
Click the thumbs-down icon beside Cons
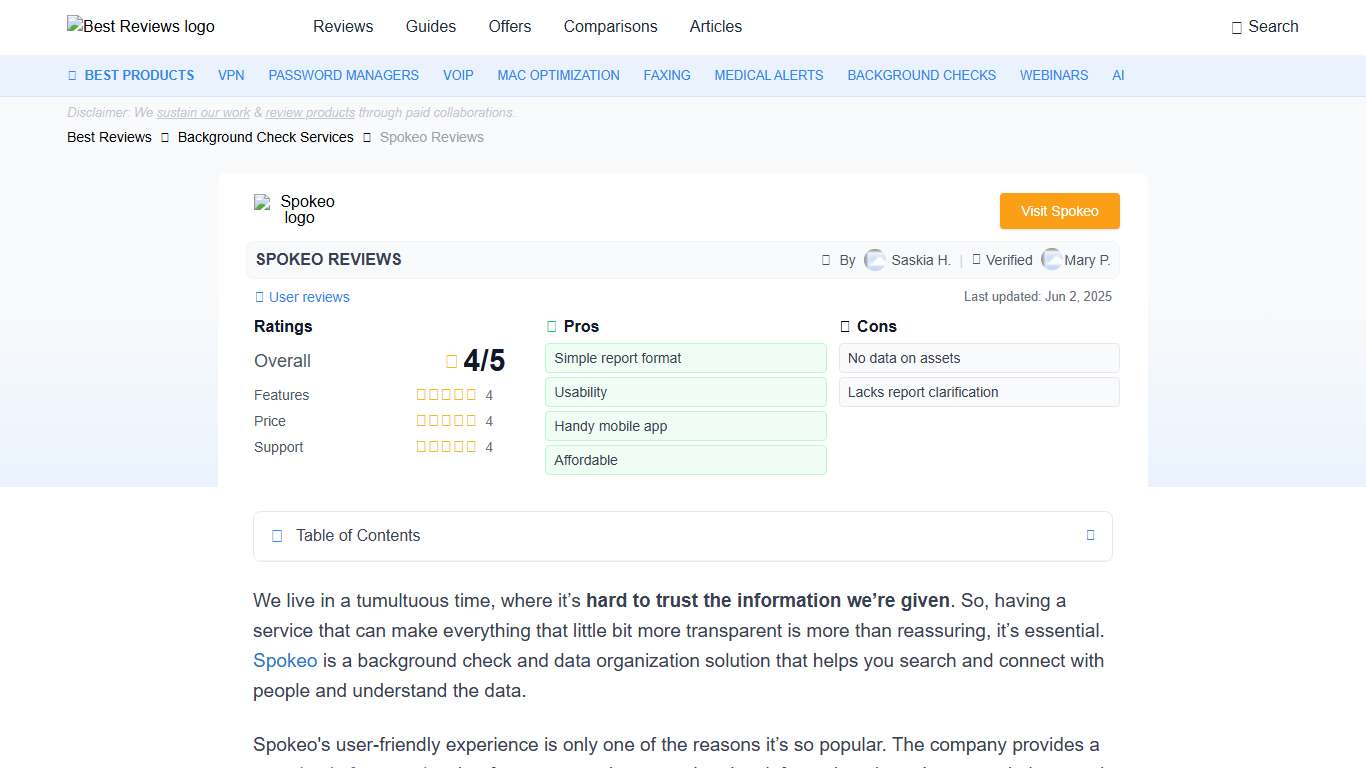843,325
